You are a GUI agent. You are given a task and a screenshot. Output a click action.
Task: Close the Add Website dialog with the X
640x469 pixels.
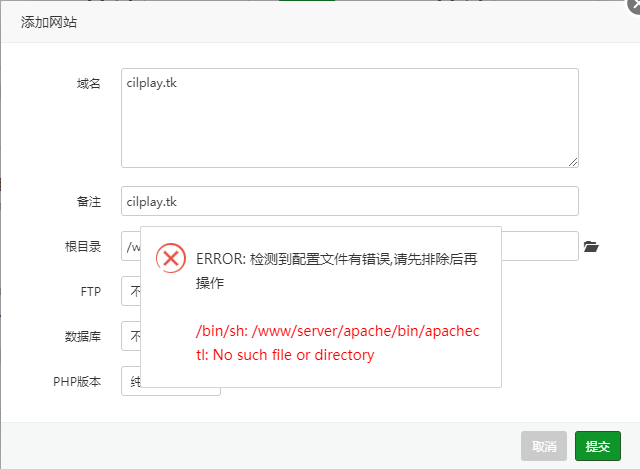point(635,6)
